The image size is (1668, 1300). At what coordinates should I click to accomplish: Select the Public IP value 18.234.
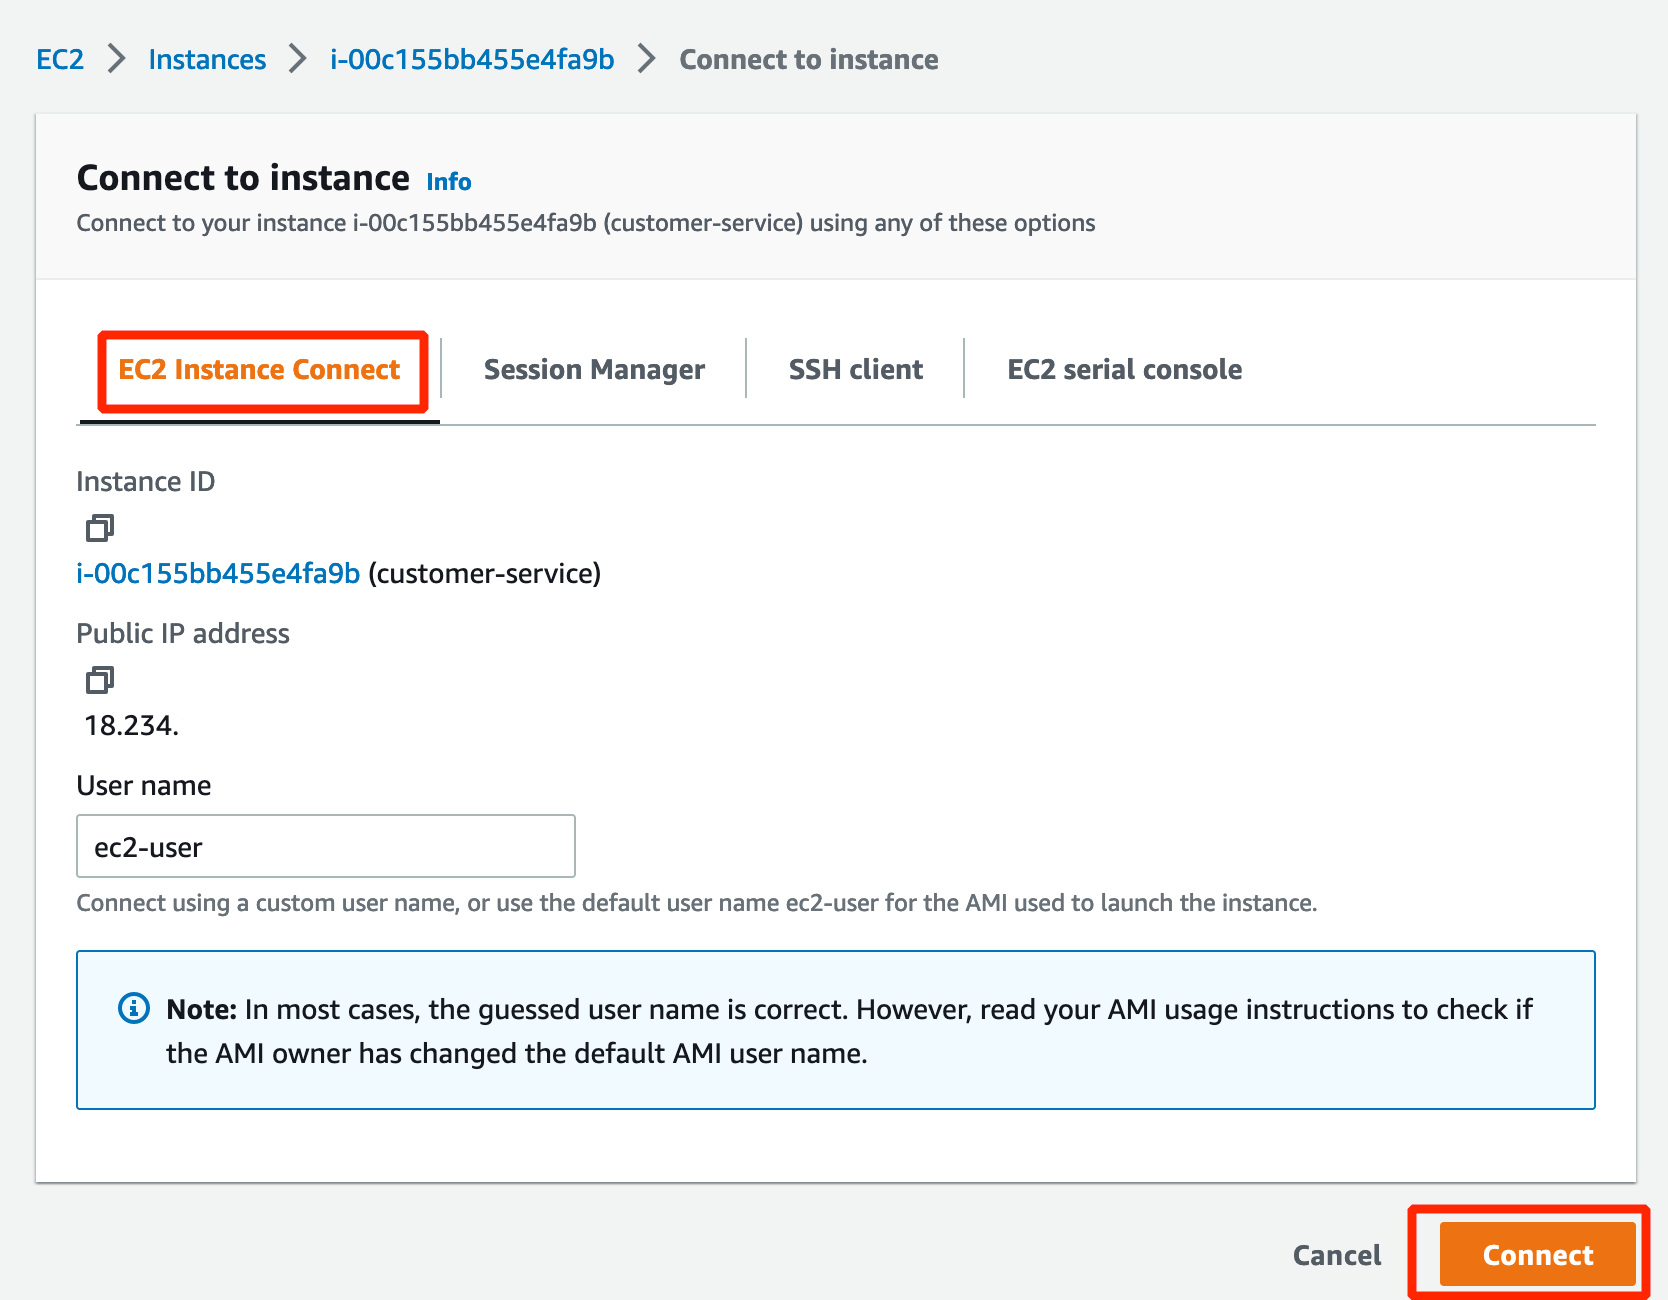131,726
